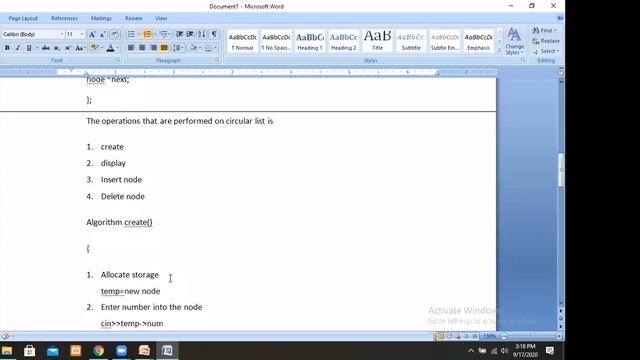
Task: Open the References tab
Action: 64,18
